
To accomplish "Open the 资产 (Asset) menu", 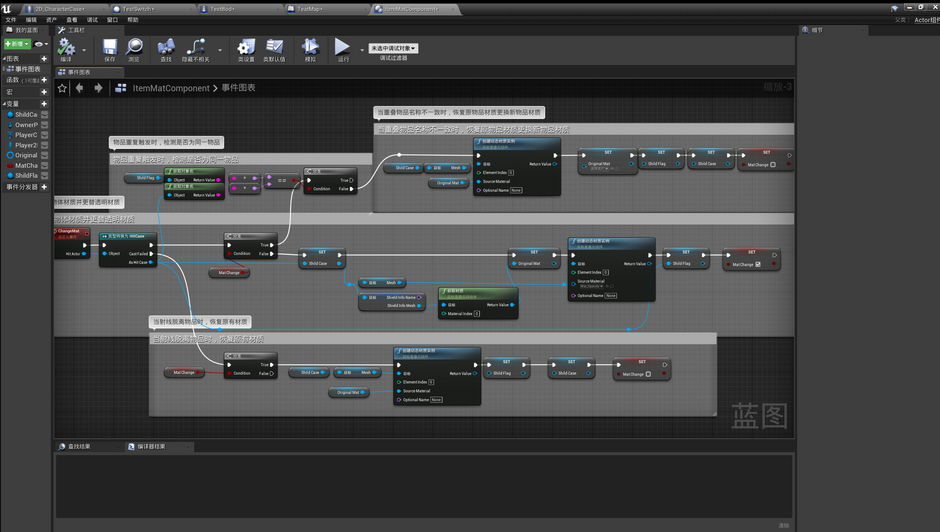I will tap(52, 20).
